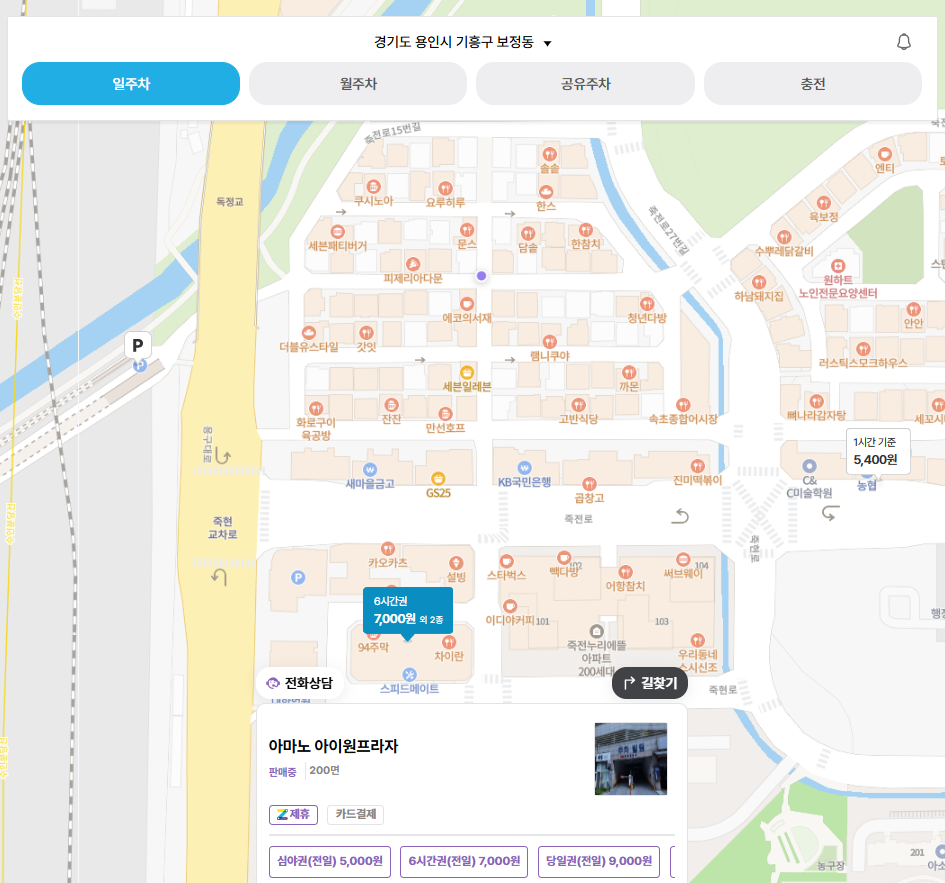Click the 카드결제 badge
Viewport: 945px width, 883px height.
(x=356, y=814)
